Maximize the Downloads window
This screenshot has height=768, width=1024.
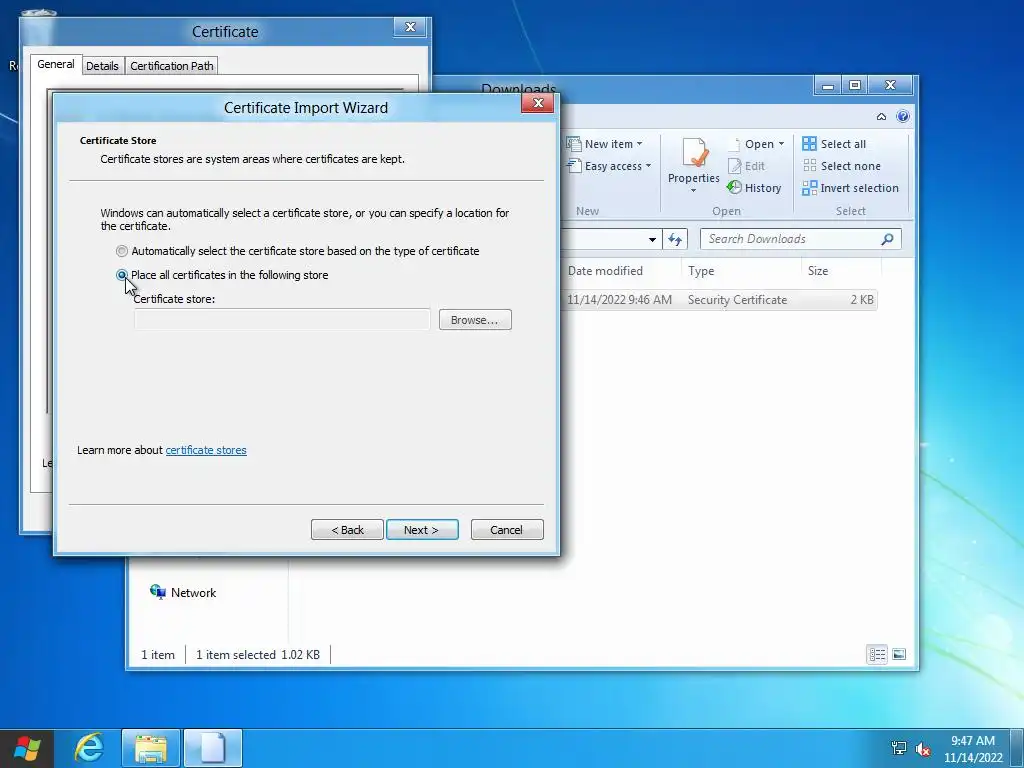click(x=854, y=86)
